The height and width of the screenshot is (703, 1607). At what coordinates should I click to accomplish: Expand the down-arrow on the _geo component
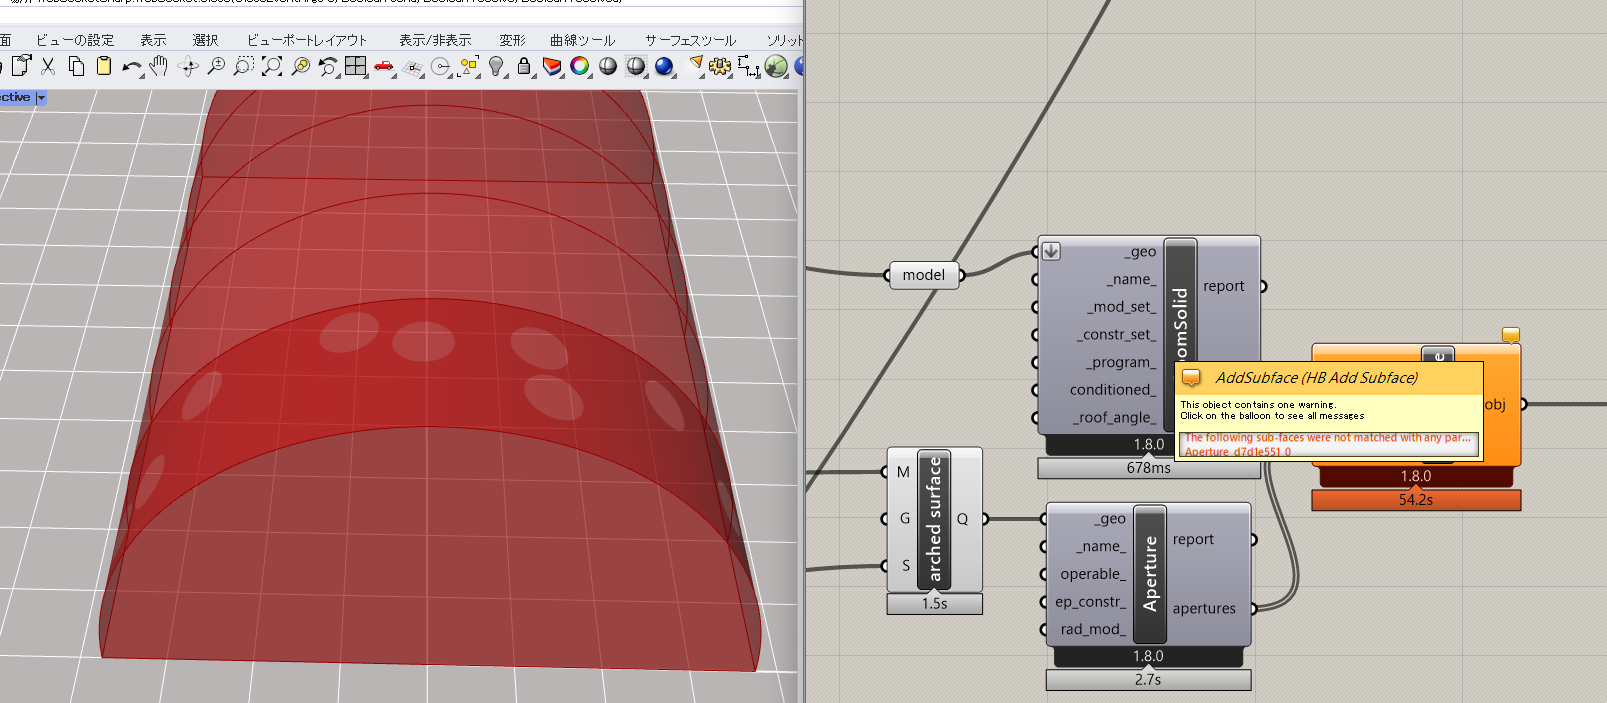point(1051,251)
